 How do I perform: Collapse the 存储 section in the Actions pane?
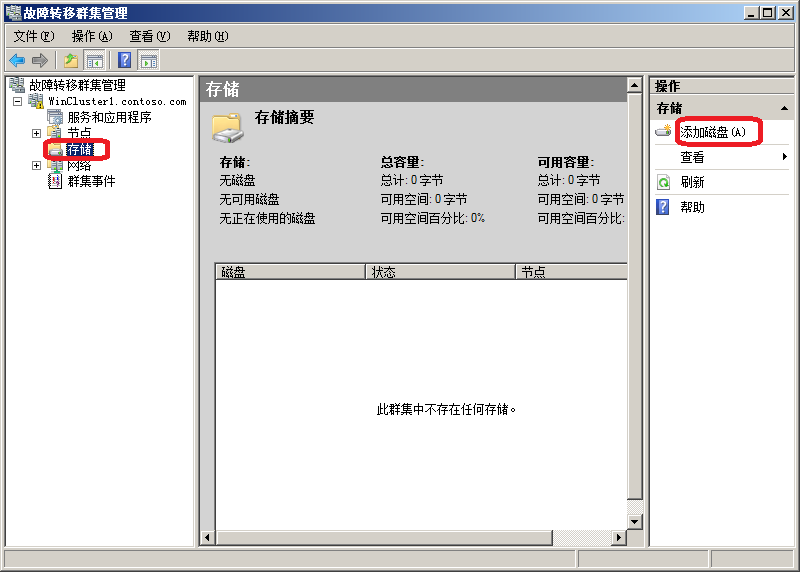[x=783, y=108]
